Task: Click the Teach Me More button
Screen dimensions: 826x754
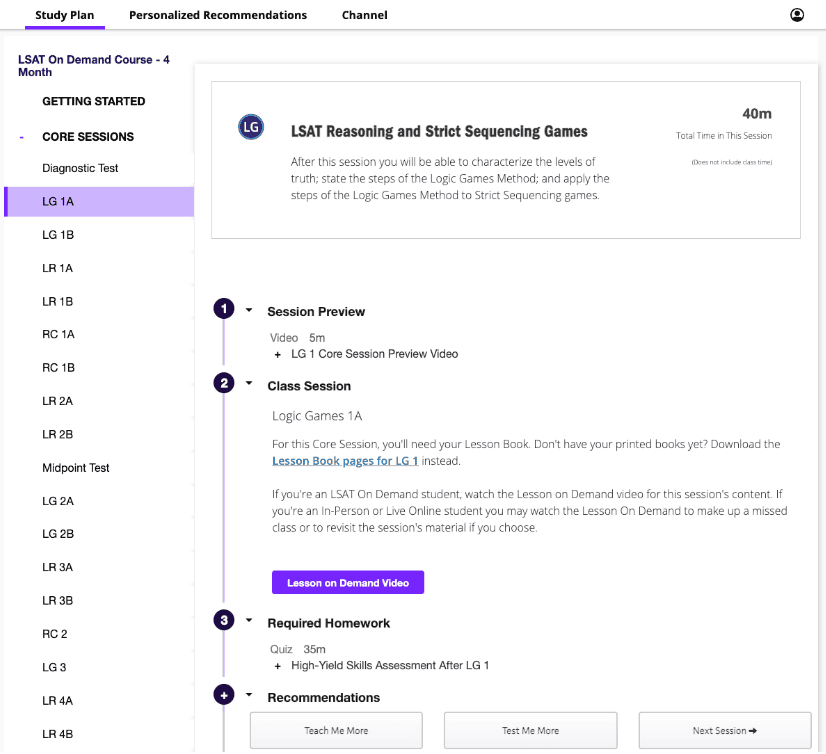Action: tap(335, 730)
